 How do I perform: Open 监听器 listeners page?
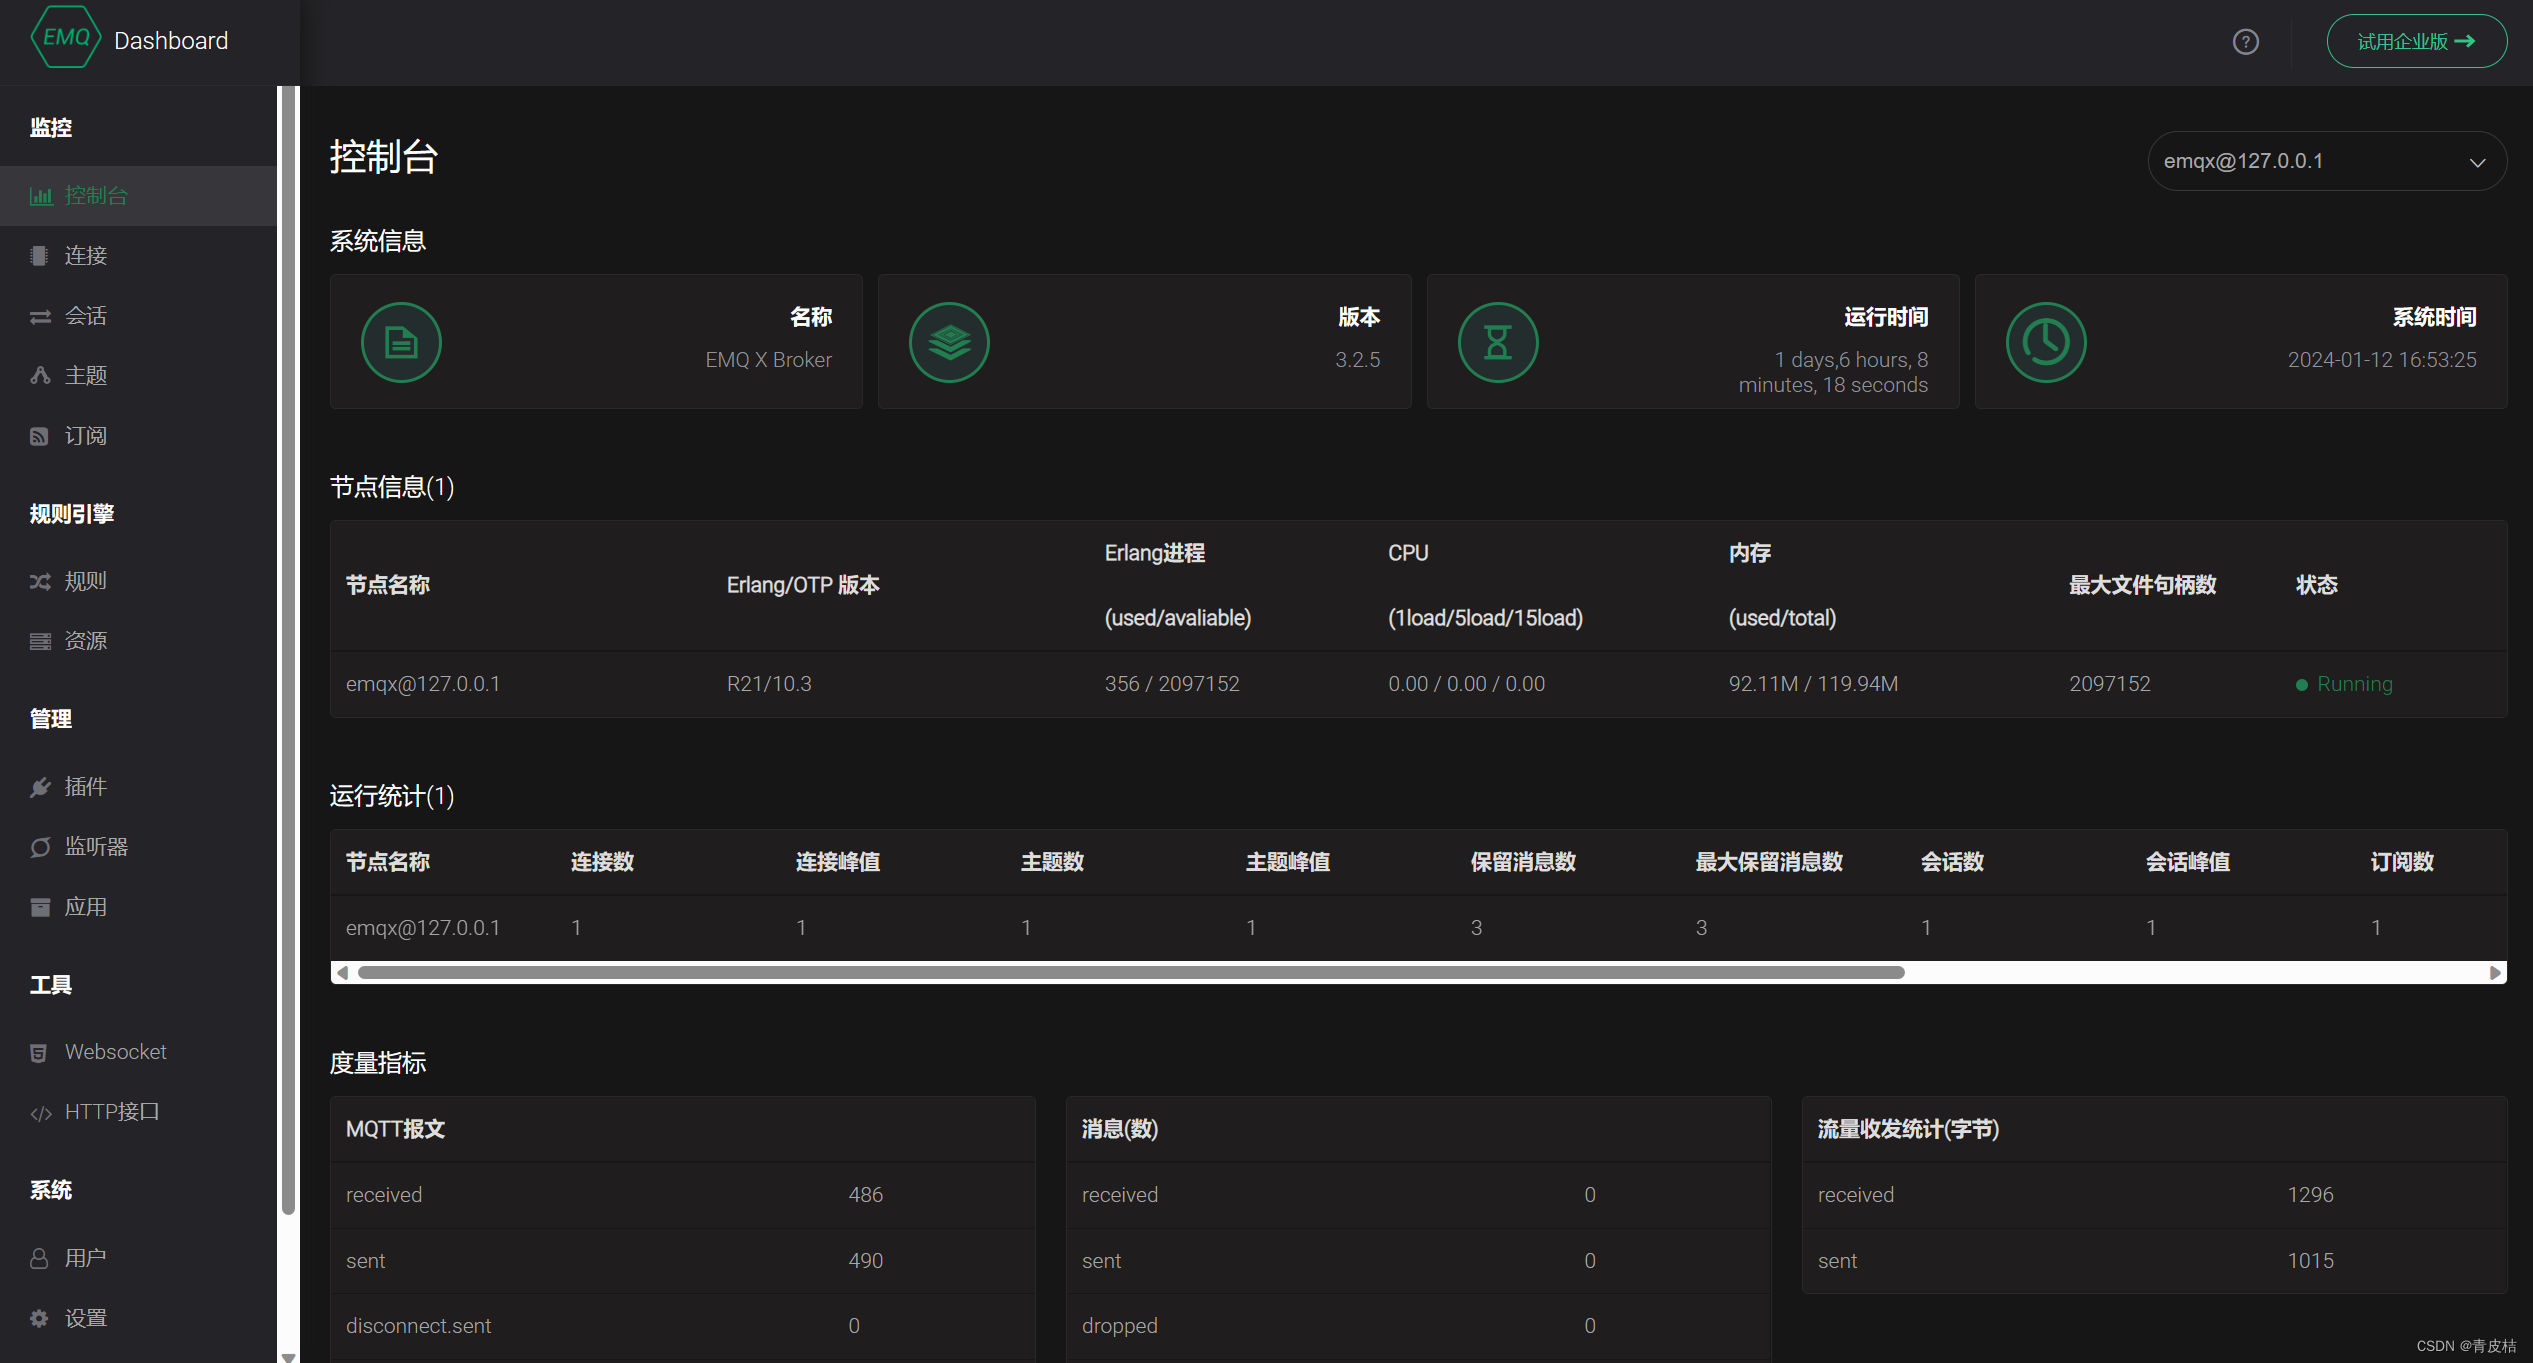tap(138, 847)
